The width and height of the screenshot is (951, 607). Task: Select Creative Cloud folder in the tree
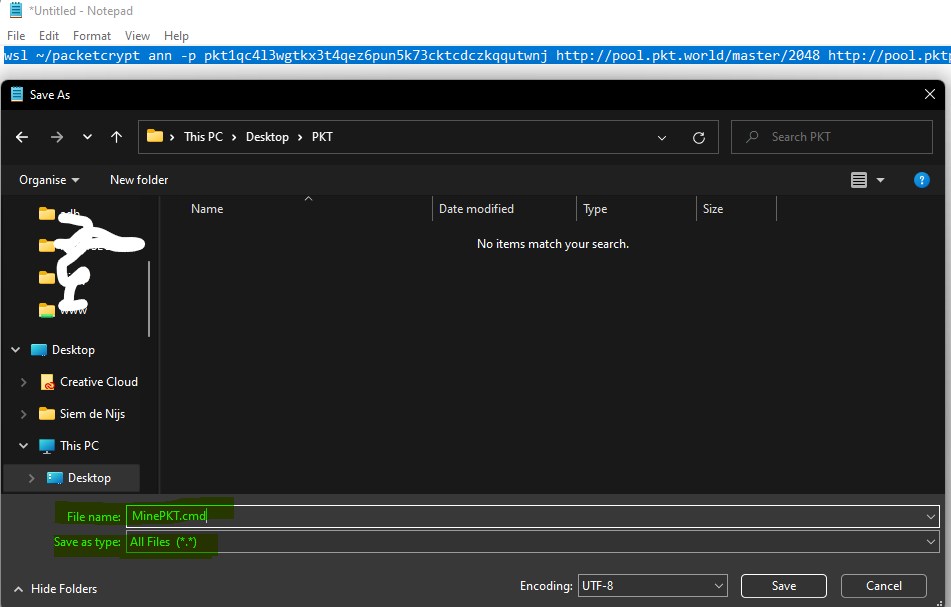[99, 382]
